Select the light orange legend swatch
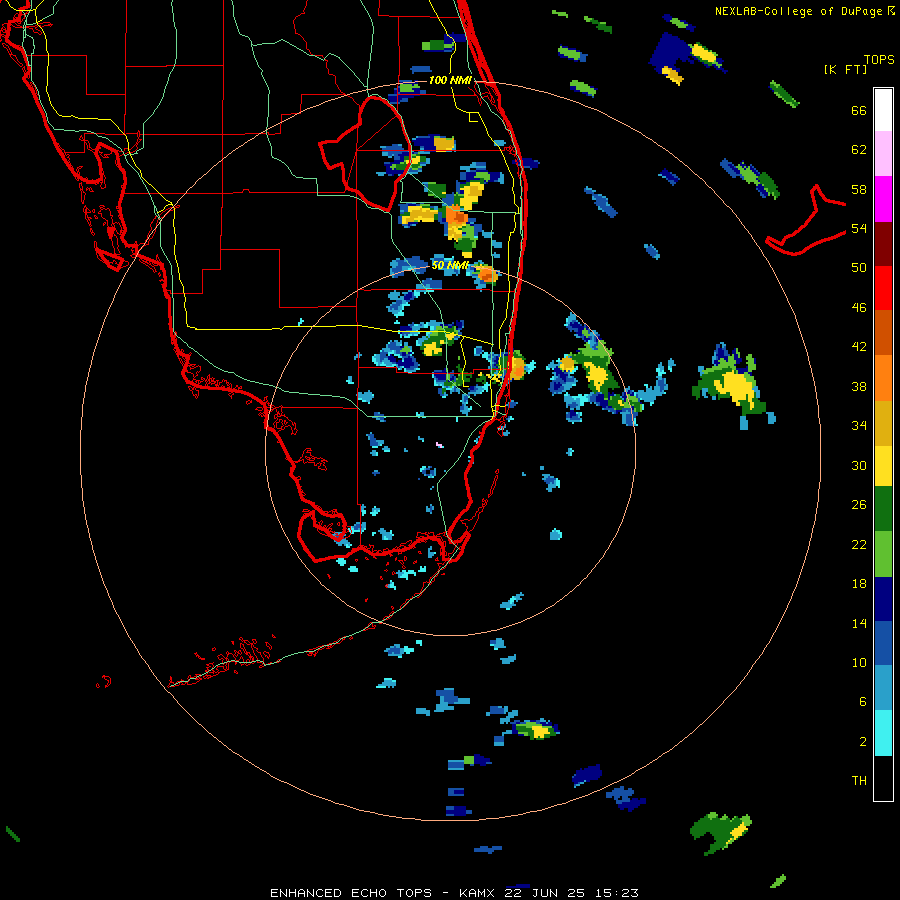900x900 pixels. pos(883,377)
